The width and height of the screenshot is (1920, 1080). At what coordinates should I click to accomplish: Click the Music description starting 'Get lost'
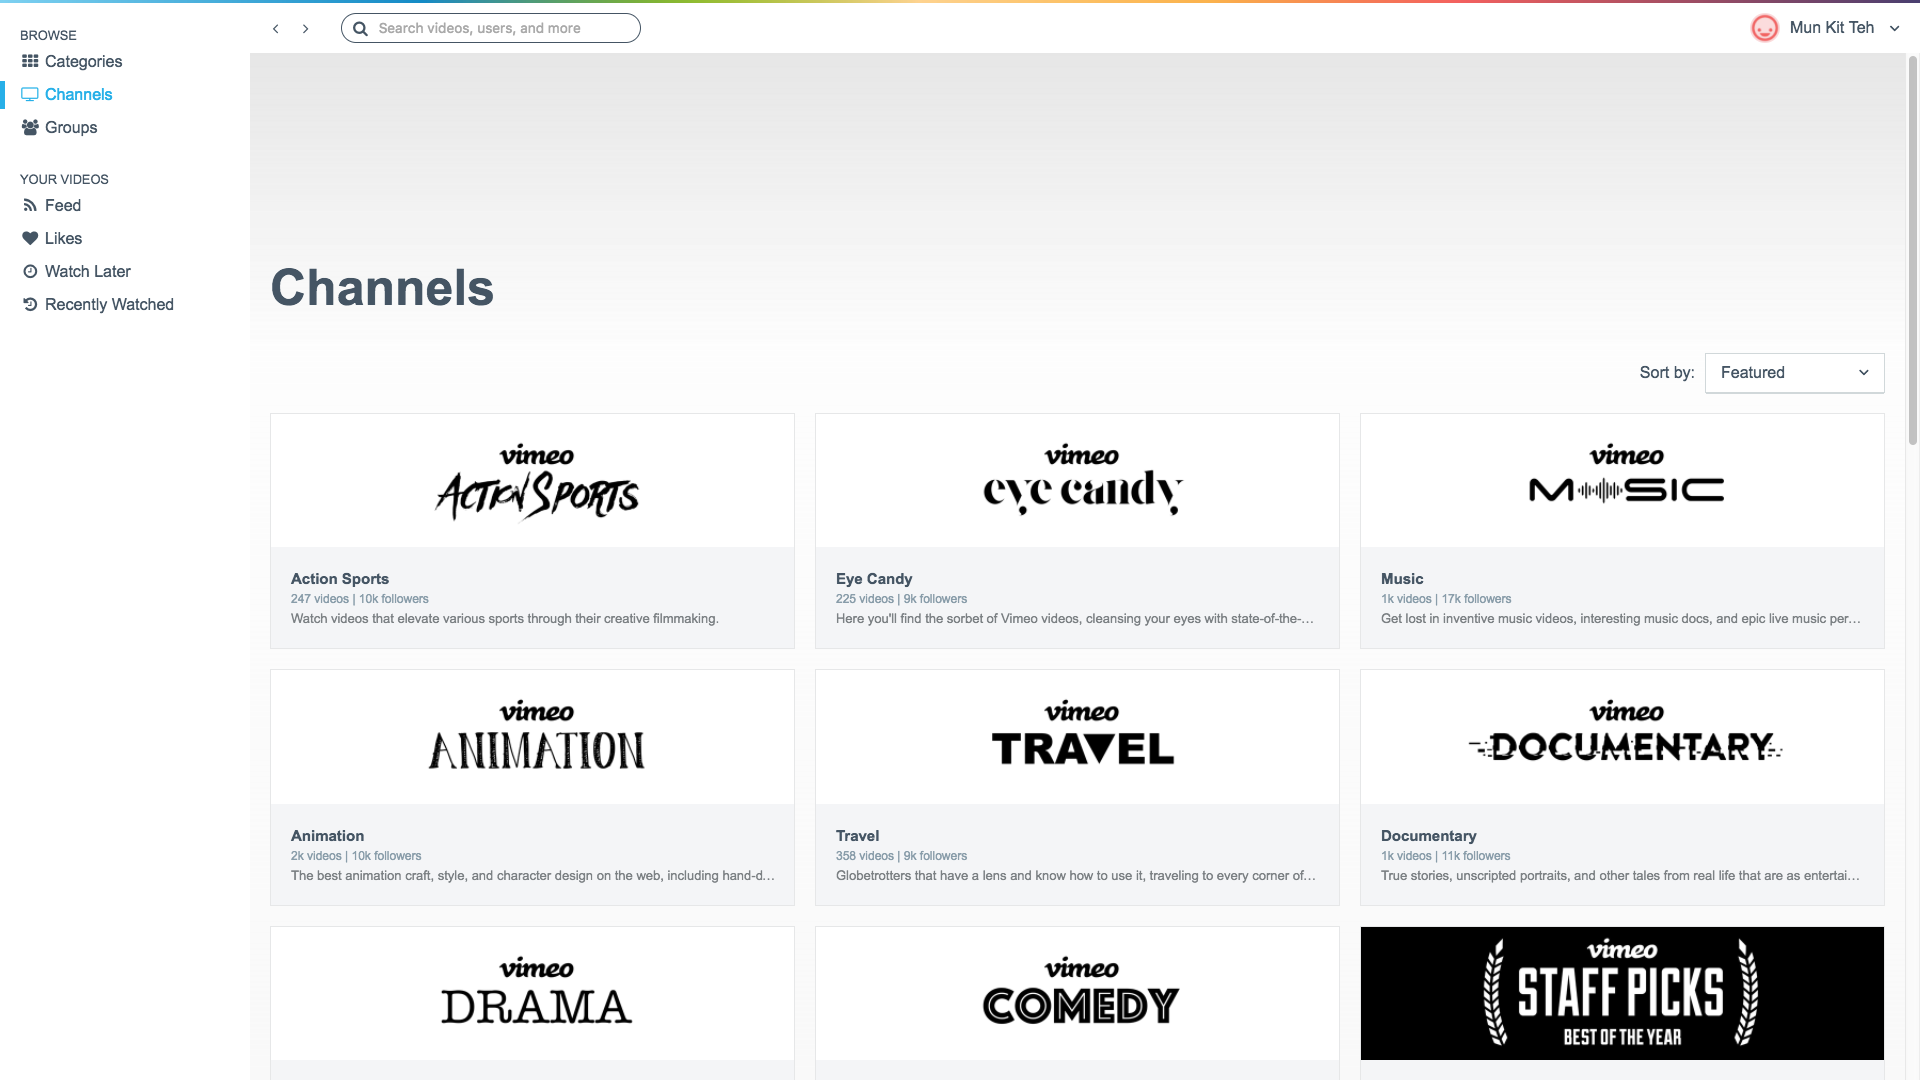(1621, 619)
